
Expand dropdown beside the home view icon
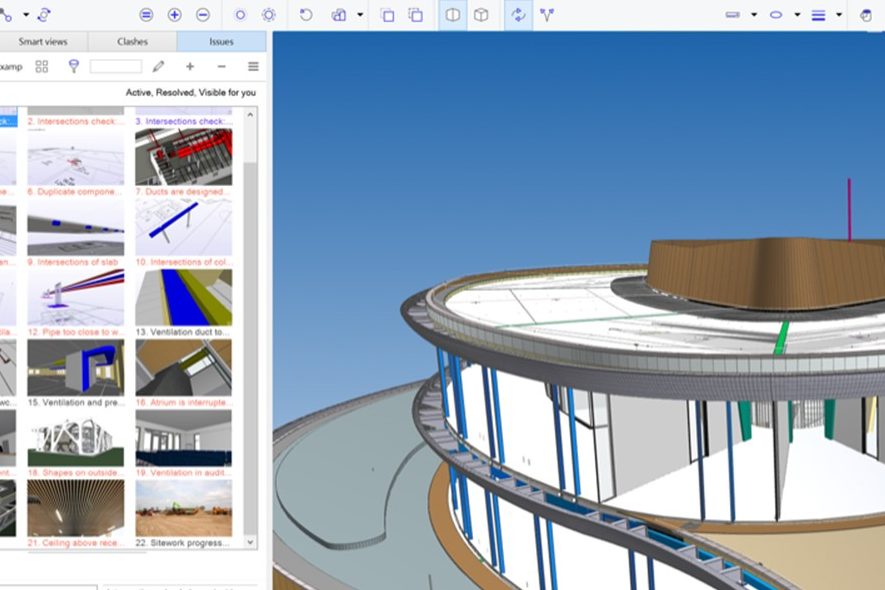pyautogui.click(x=360, y=15)
